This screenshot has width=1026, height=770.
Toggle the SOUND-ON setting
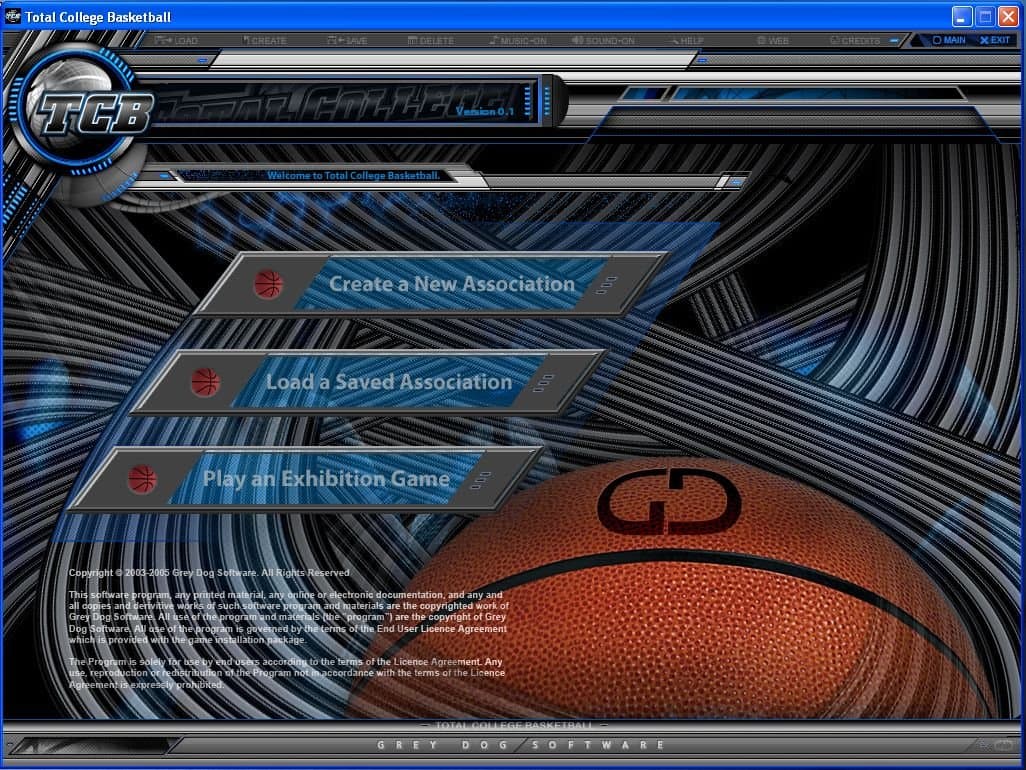[603, 41]
